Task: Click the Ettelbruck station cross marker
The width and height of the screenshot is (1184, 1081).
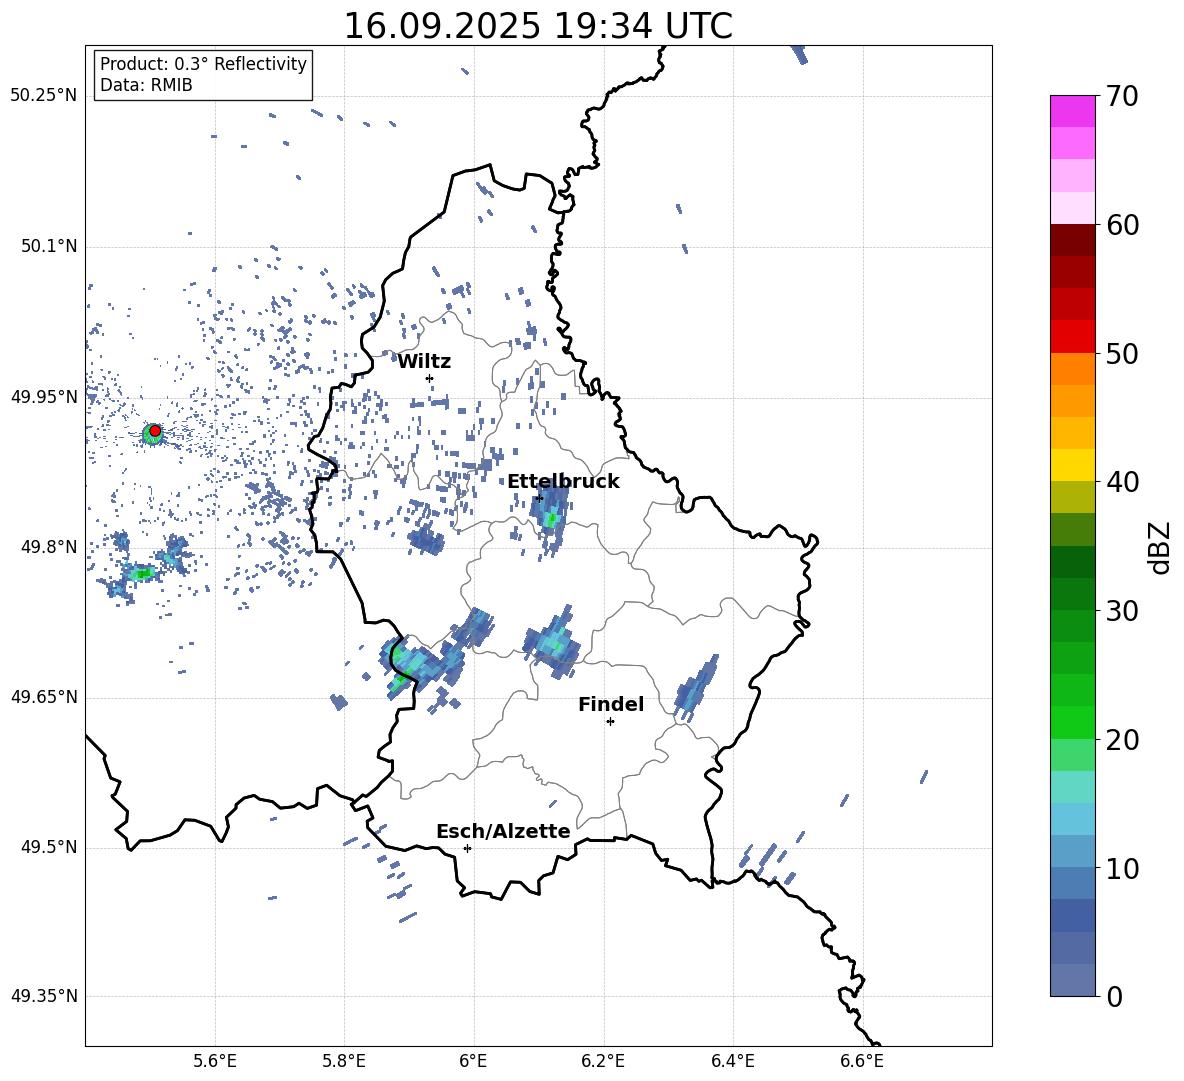Action: [540, 497]
